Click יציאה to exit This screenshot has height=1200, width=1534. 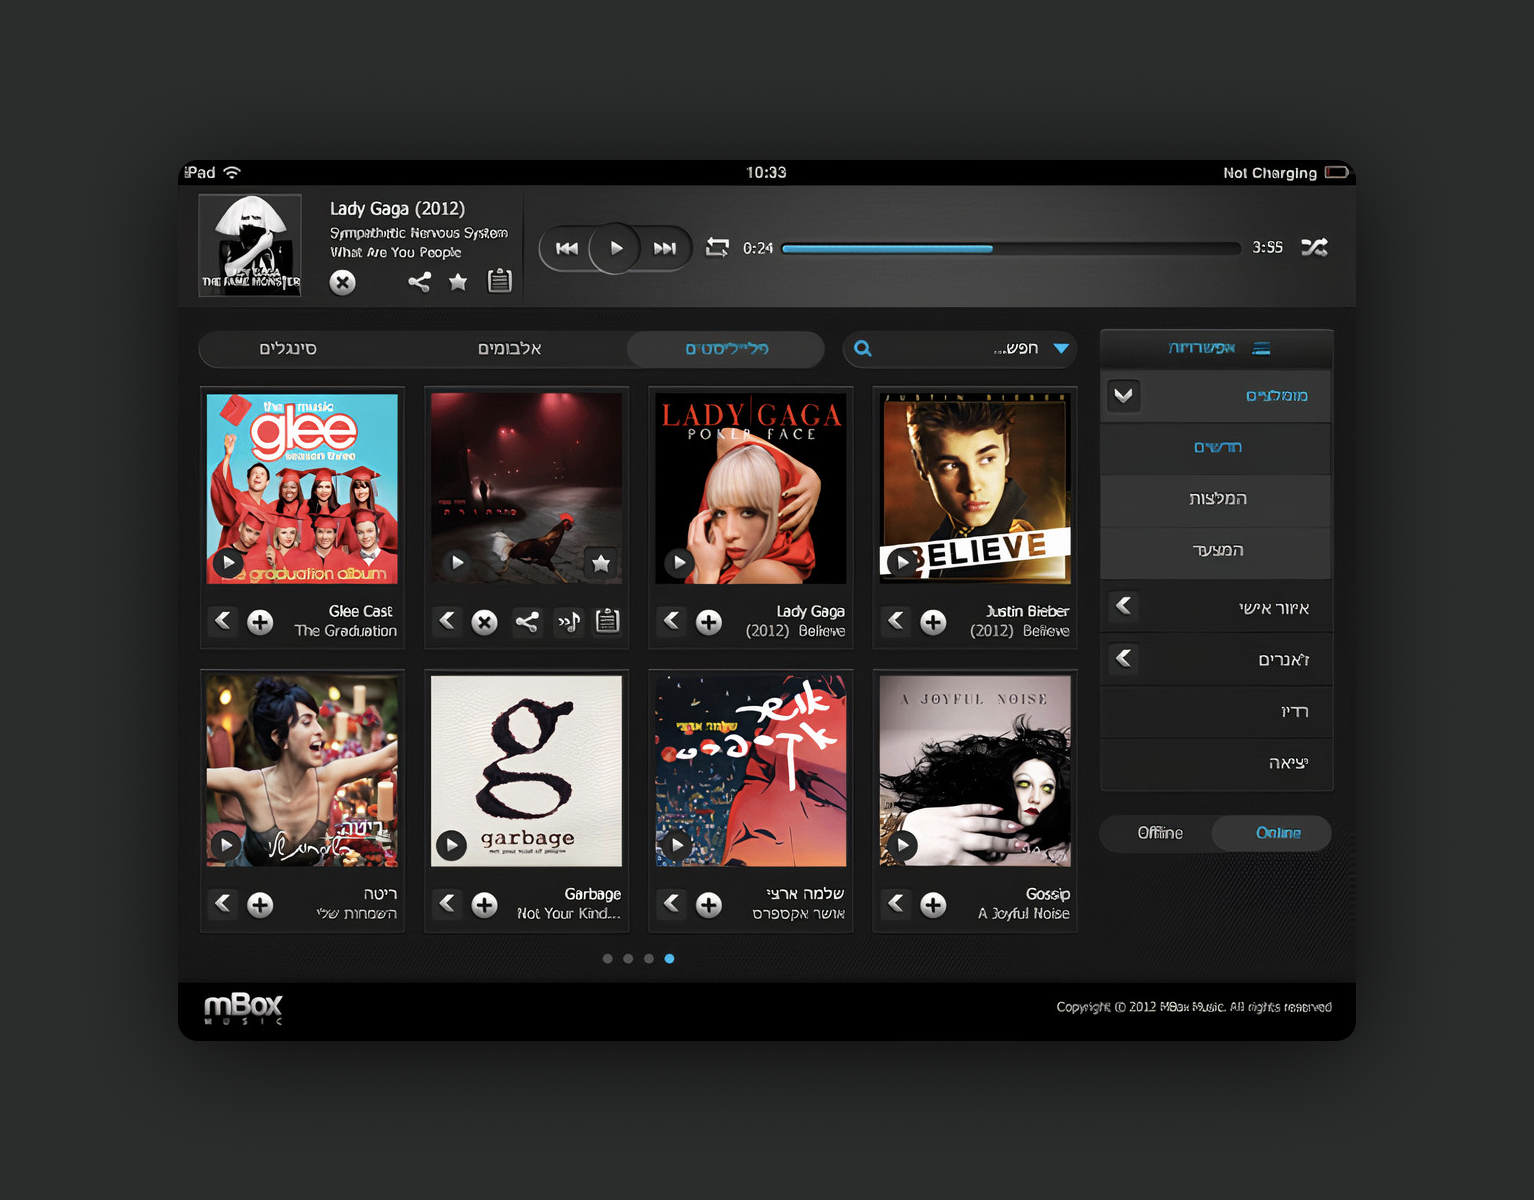pyautogui.click(x=1217, y=764)
